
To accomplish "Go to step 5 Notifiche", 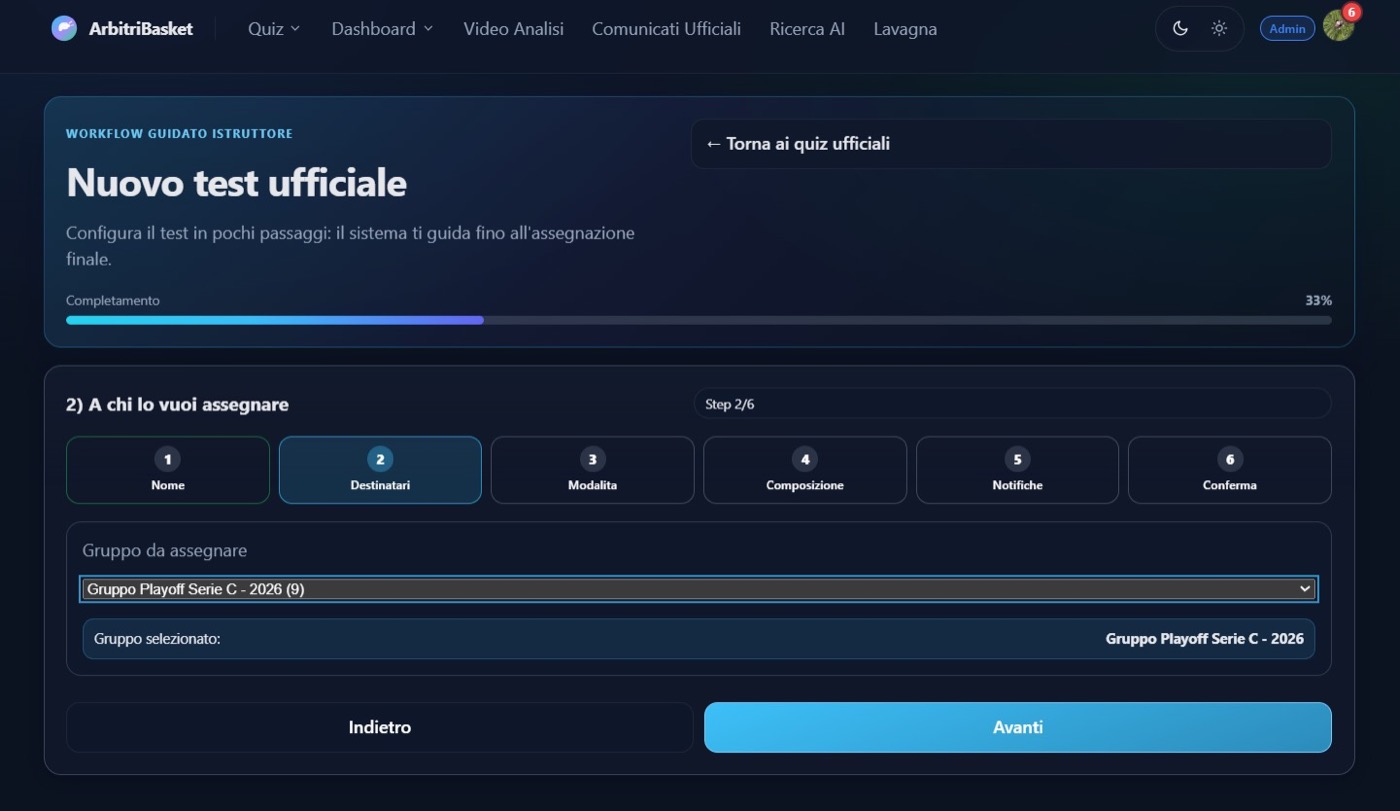I will [x=1017, y=470].
